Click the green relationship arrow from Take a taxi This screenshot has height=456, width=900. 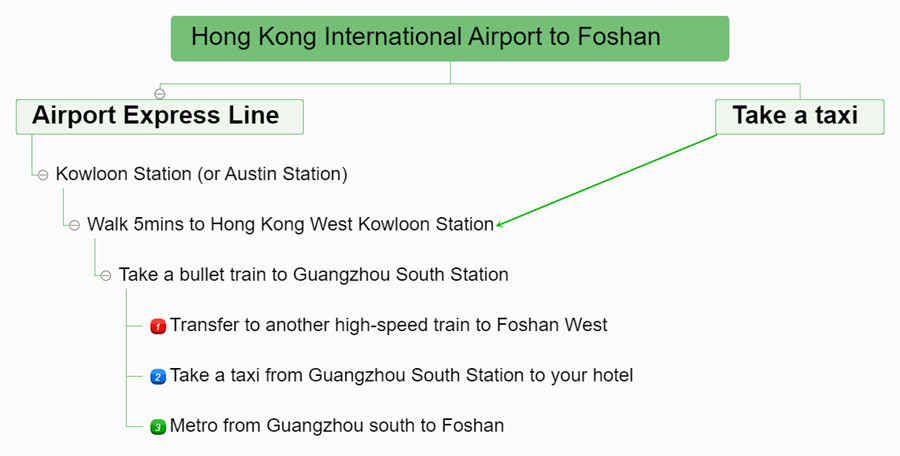(x=607, y=180)
